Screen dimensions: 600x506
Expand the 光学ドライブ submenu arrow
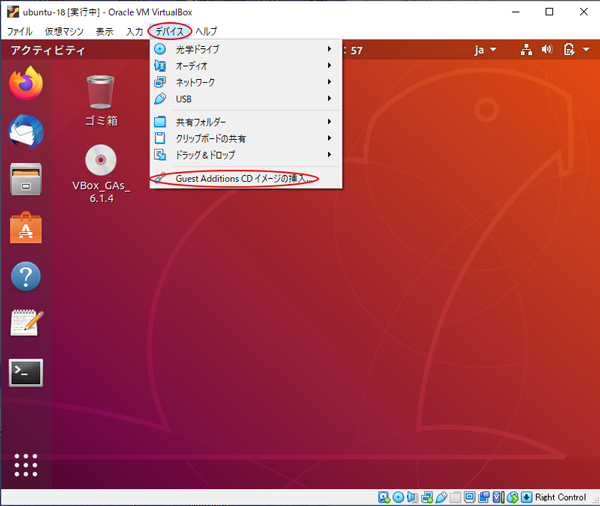coord(329,49)
